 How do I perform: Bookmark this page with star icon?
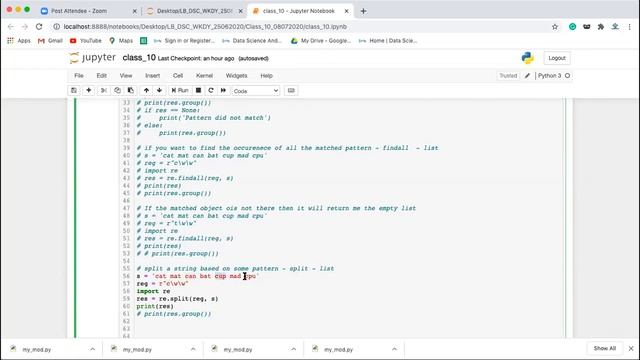[555, 27]
